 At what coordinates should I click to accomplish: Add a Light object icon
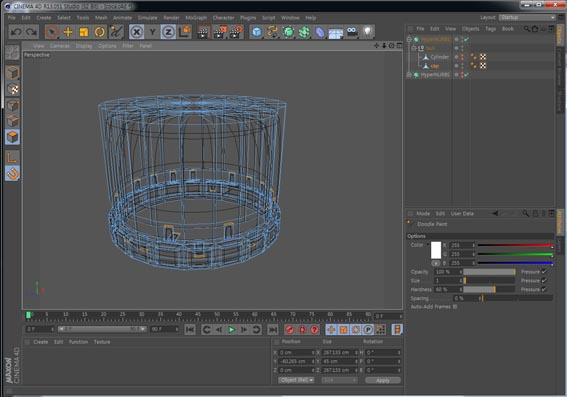367,32
